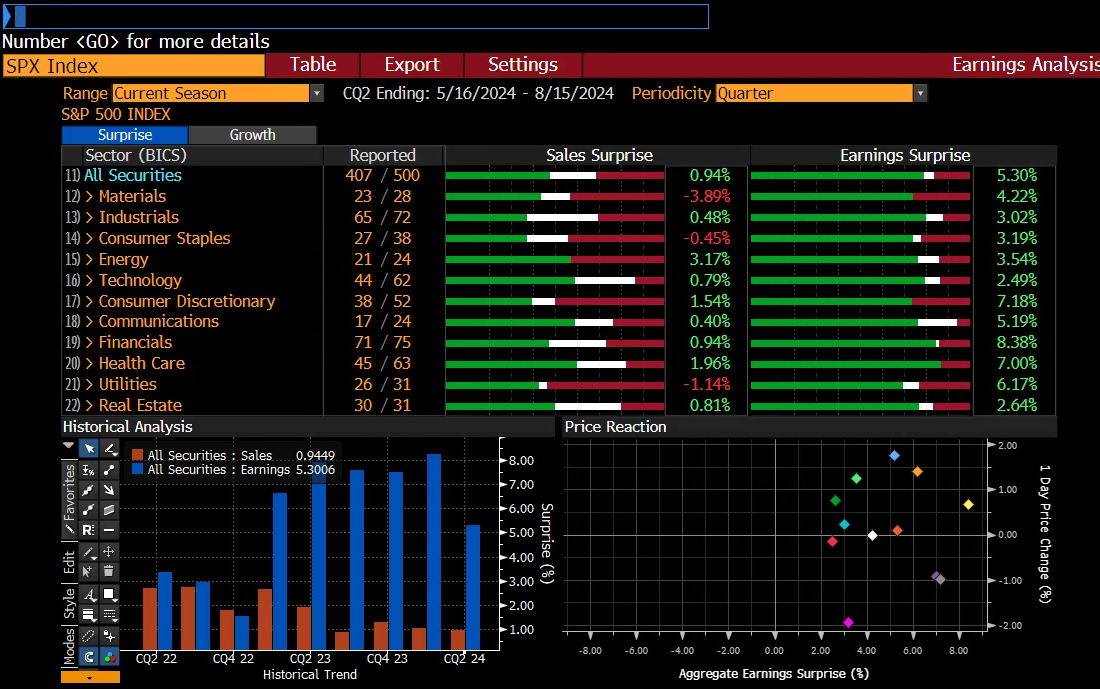Toggle the lock crosshair mode
1100x689 pixels.
click(109, 636)
